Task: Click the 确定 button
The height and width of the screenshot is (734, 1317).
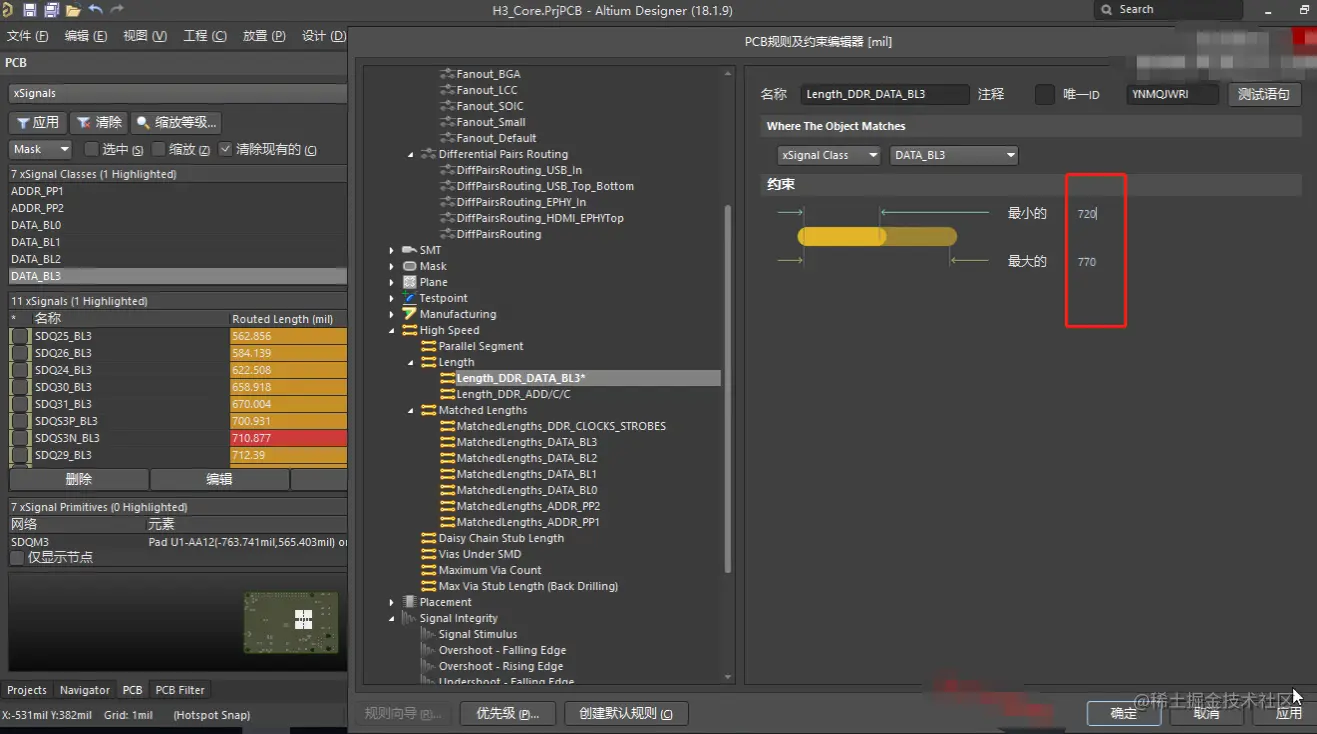Action: 1124,713
